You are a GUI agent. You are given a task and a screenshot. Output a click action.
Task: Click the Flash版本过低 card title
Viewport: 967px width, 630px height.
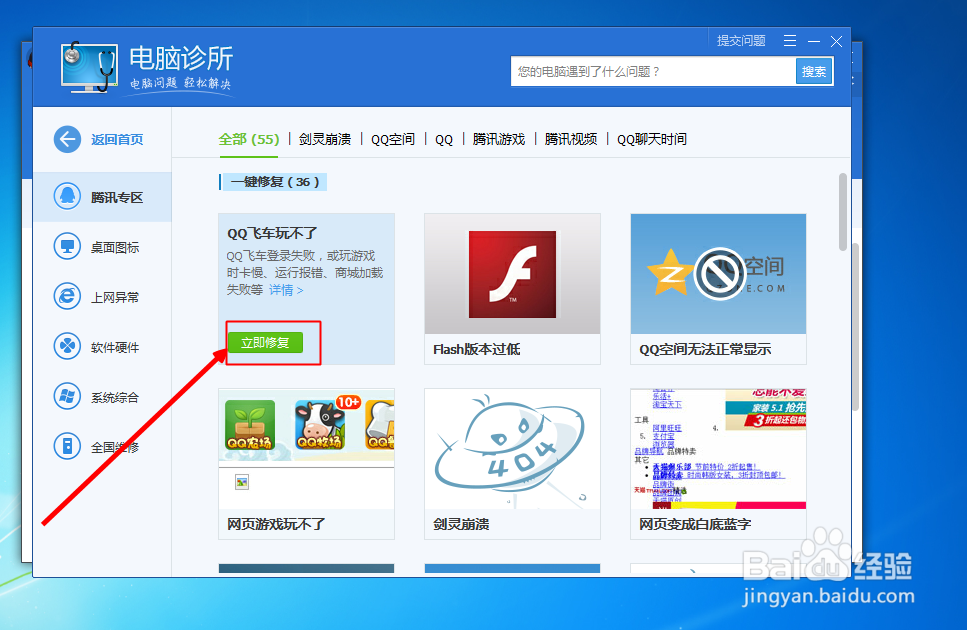coord(477,350)
